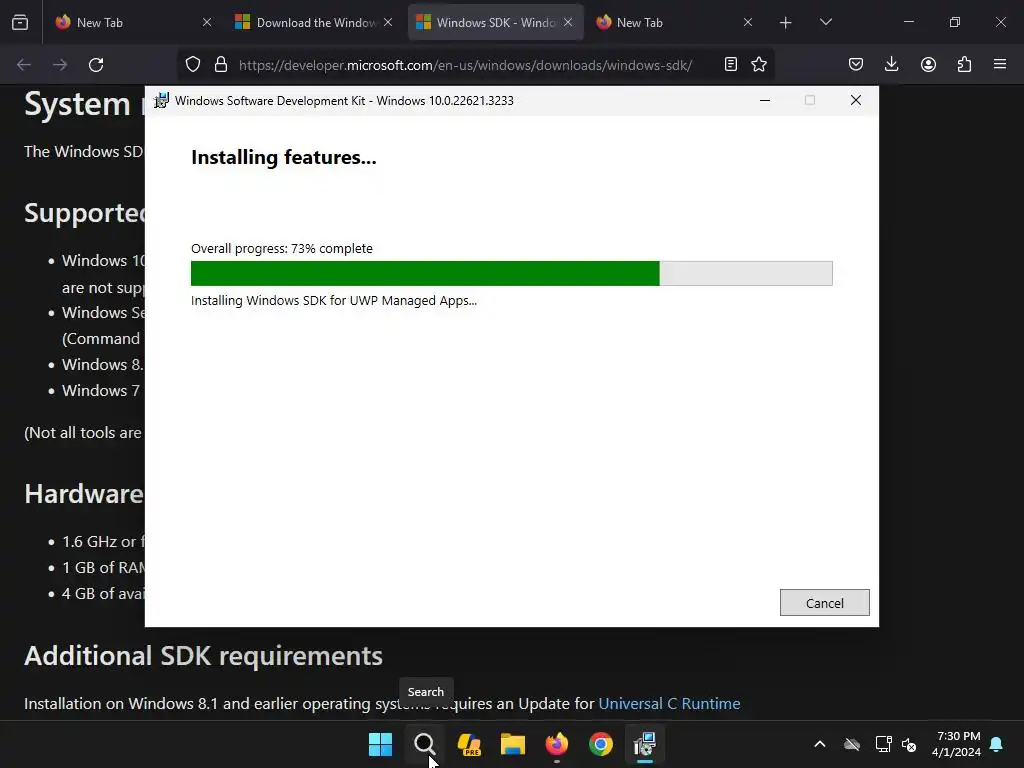Save page to Pocket
1024x768 pixels.
point(856,64)
